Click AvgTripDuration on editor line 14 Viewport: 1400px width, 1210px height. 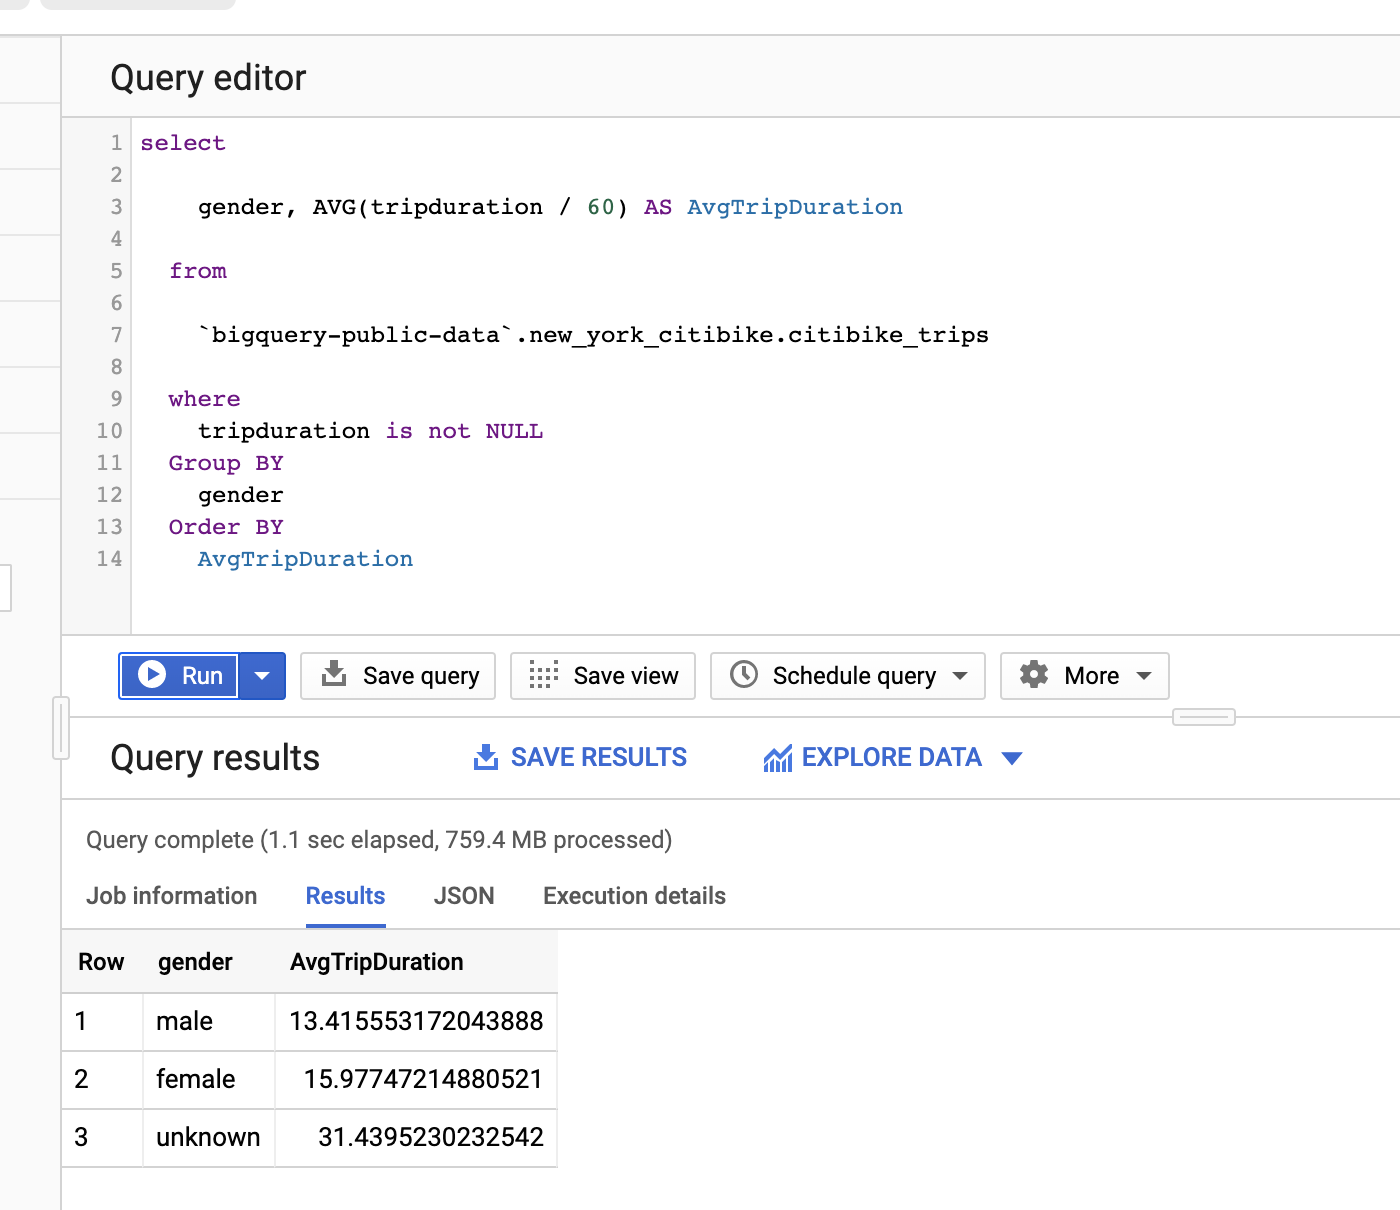tap(305, 559)
